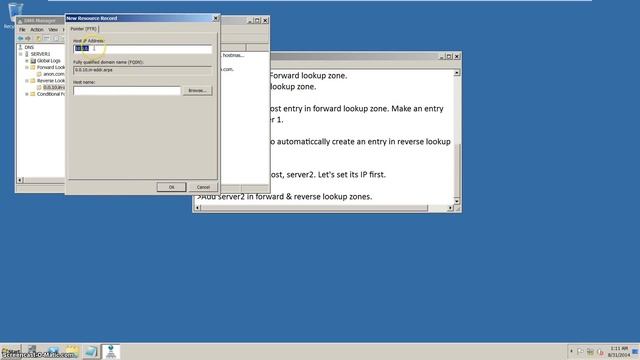Expand the Global Logs node

pyautogui.click(x=27, y=61)
